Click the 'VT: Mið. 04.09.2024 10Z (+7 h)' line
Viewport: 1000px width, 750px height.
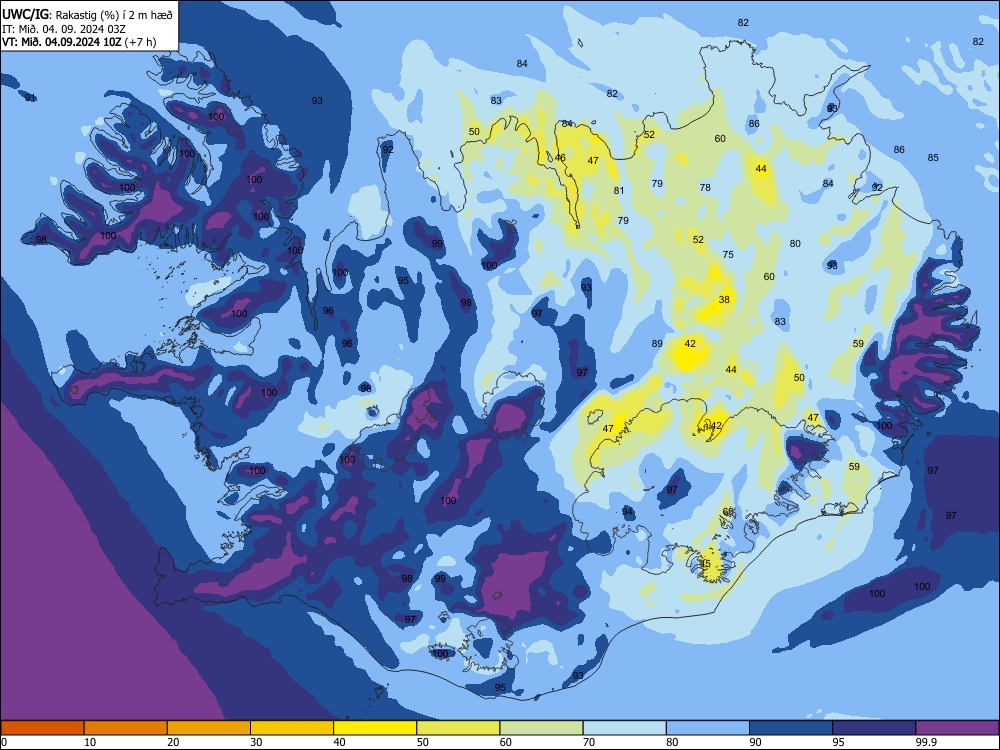[x=79, y=42]
